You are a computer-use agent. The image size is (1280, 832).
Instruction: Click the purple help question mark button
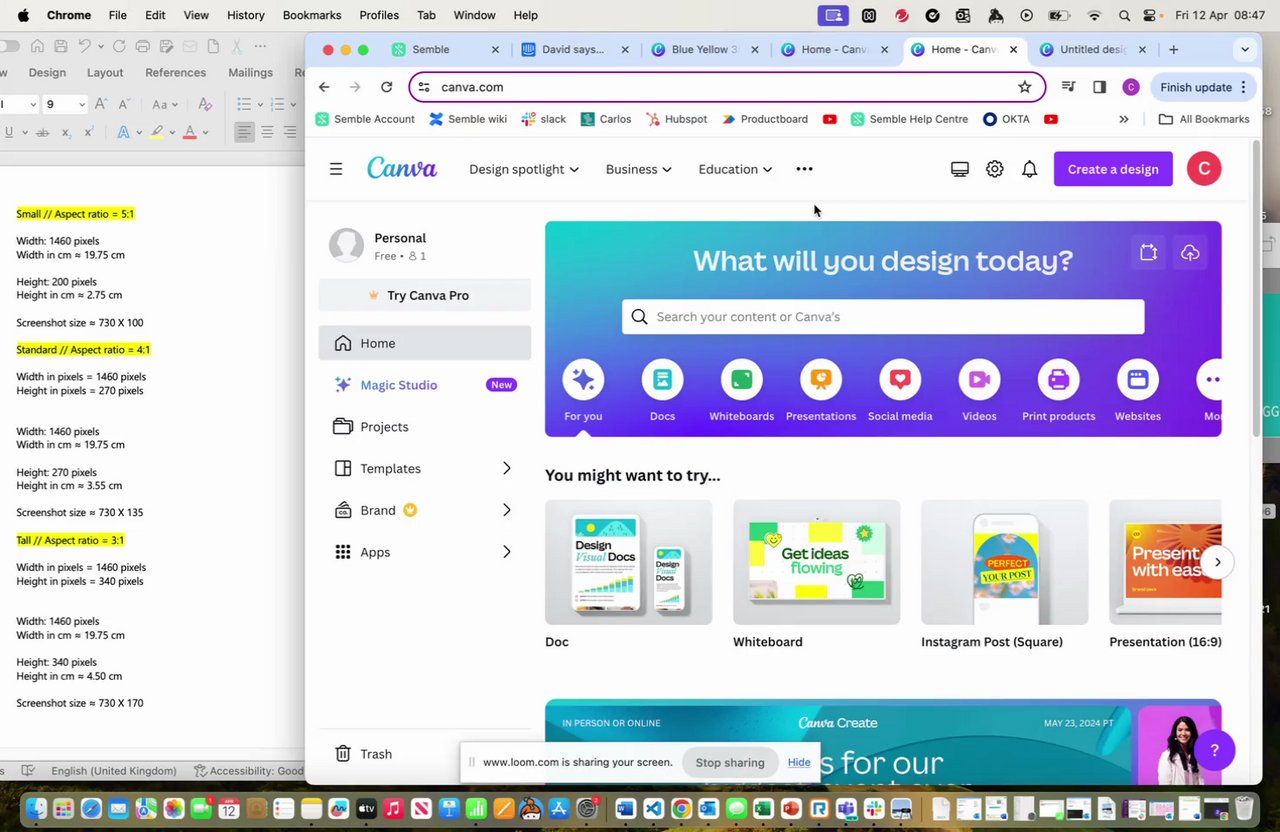pos(1215,750)
